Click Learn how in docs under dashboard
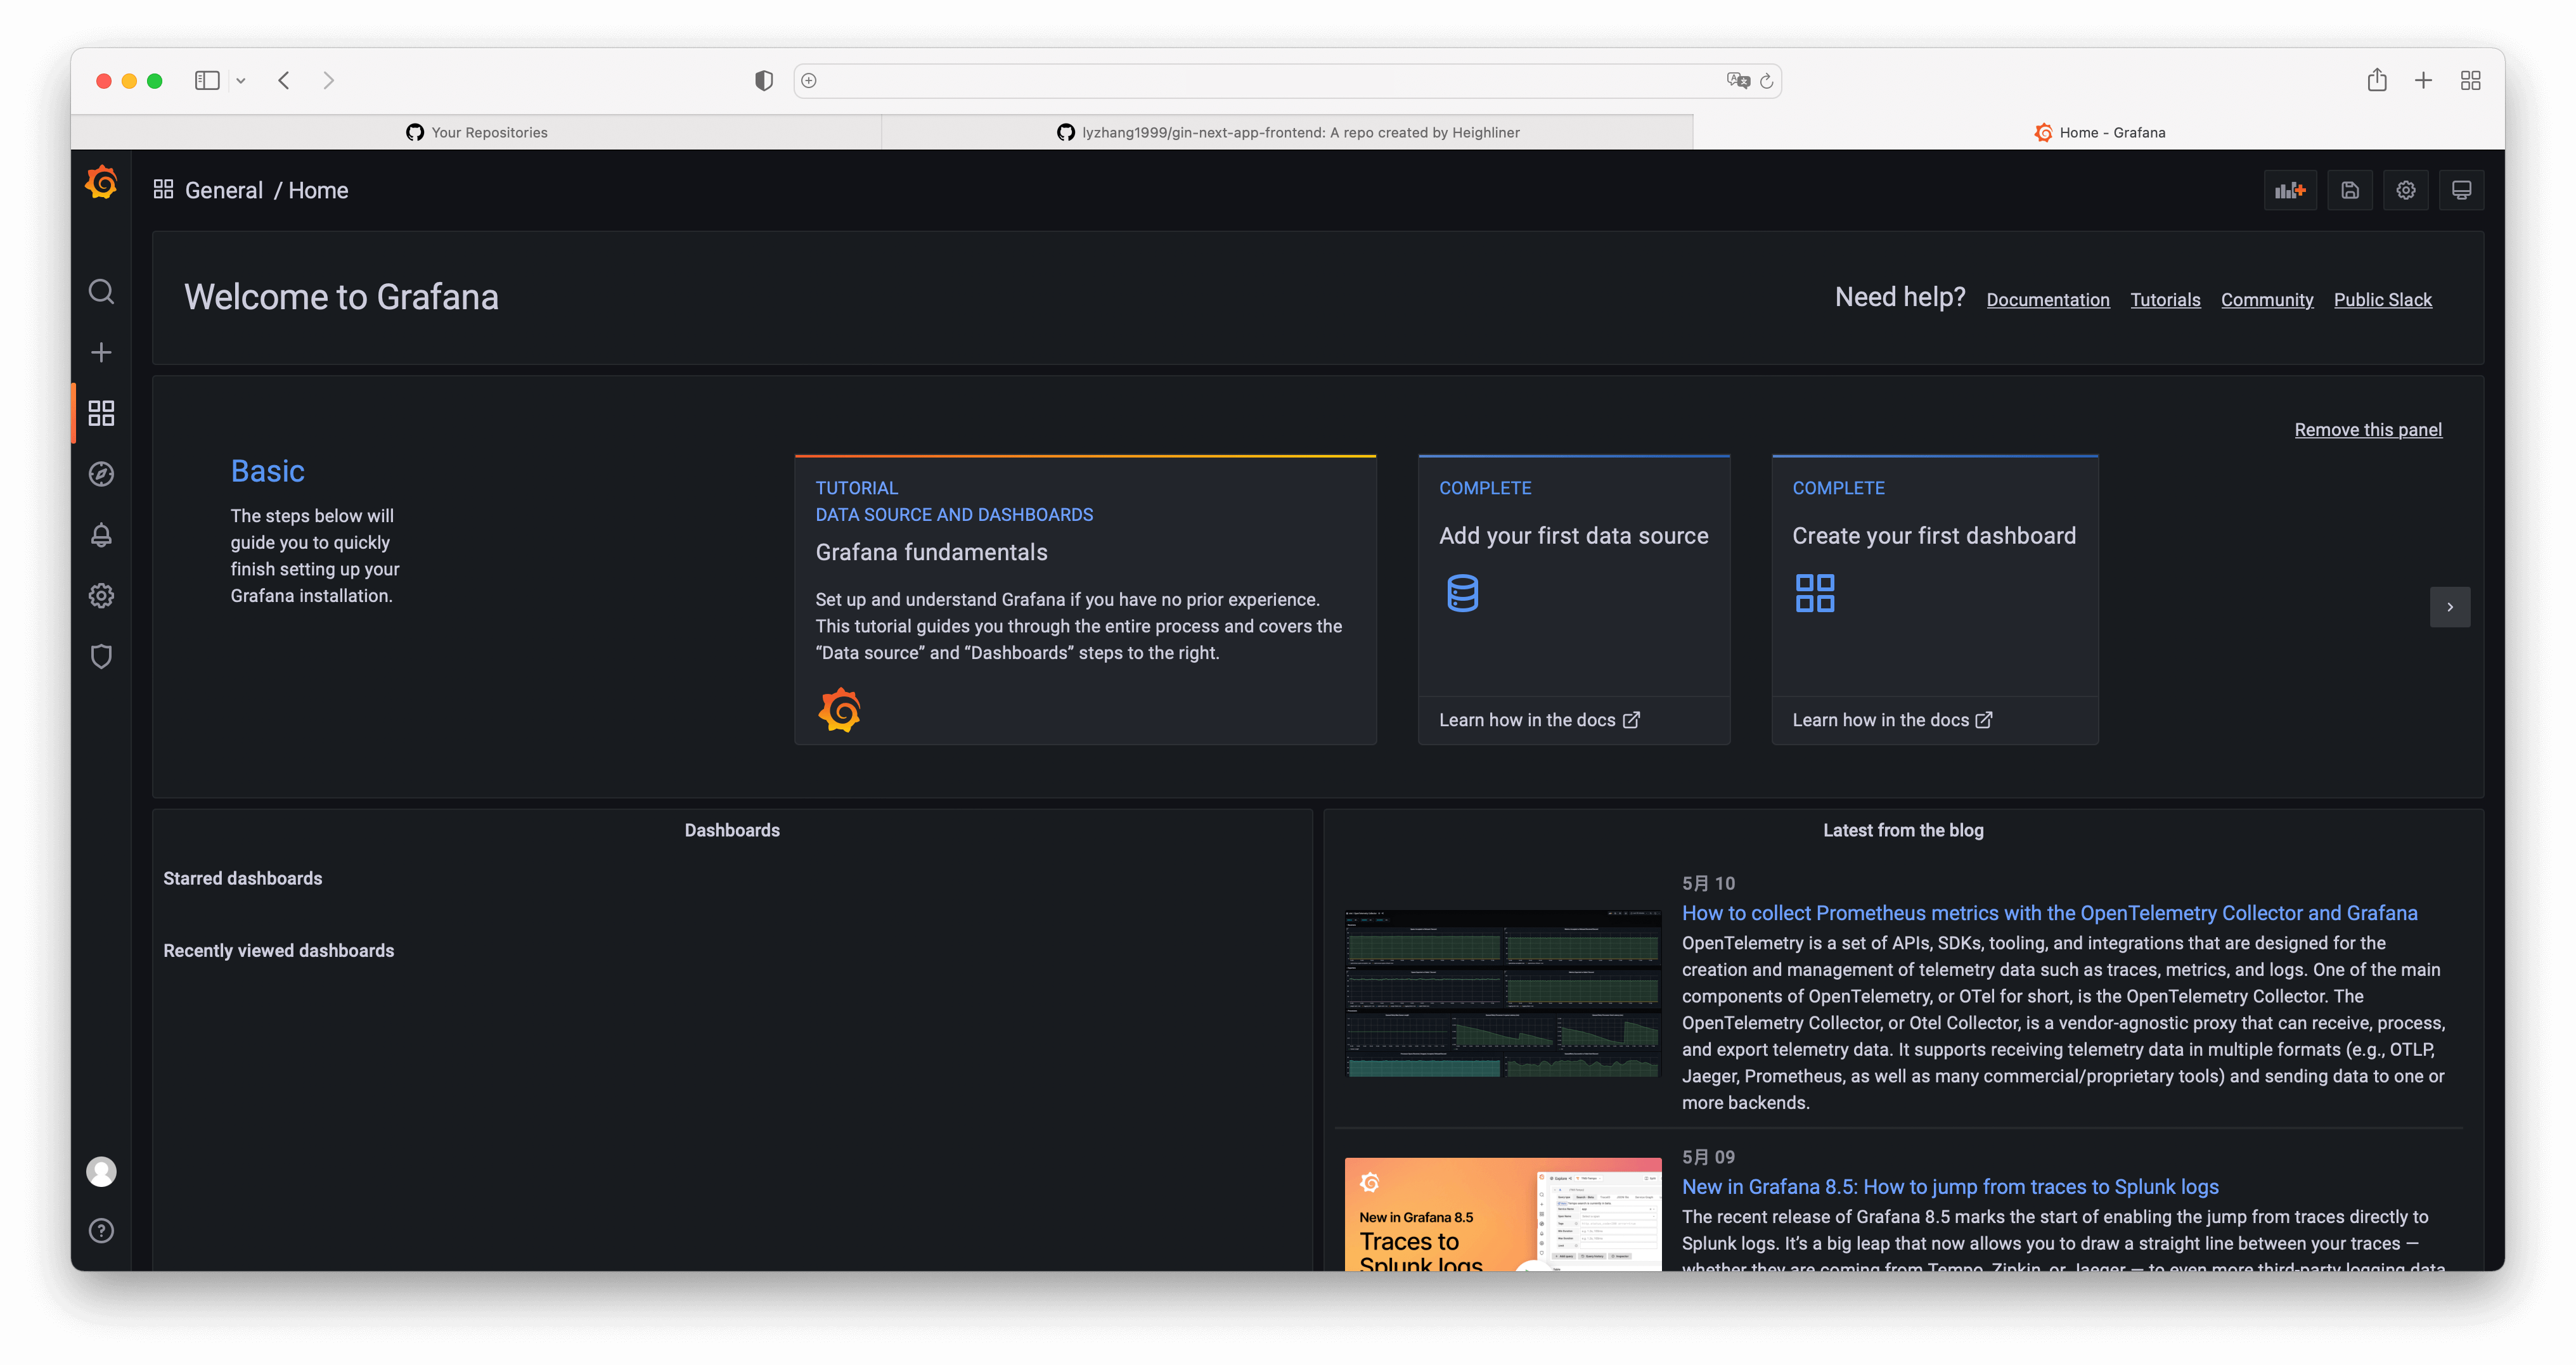 (x=1892, y=720)
